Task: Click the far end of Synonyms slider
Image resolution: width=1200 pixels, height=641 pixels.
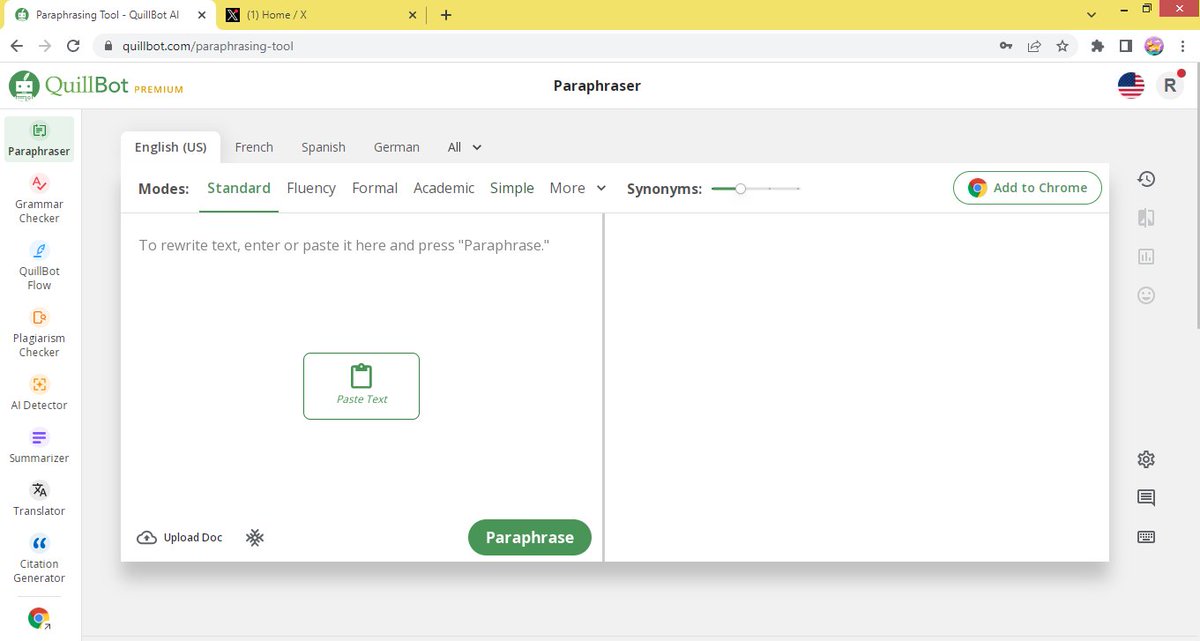Action: pos(799,188)
